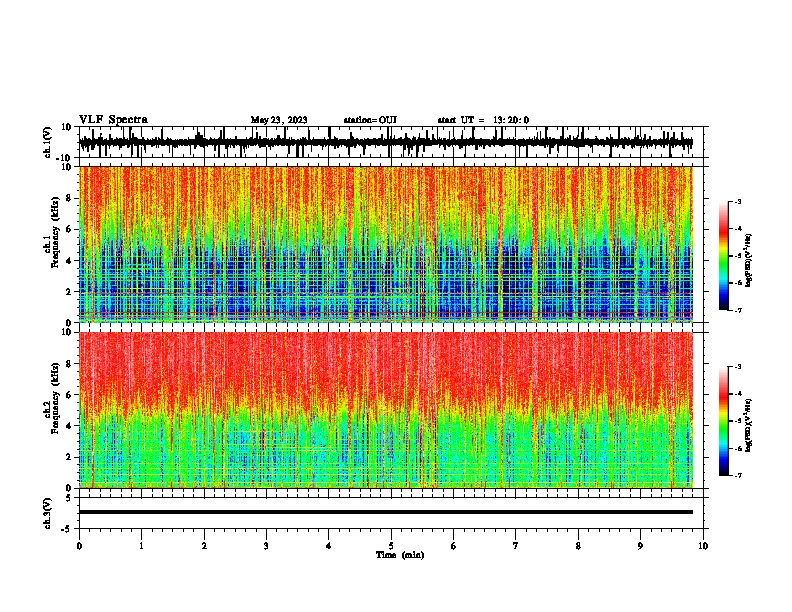Click tick label "8" on the Time axis

coord(578,546)
